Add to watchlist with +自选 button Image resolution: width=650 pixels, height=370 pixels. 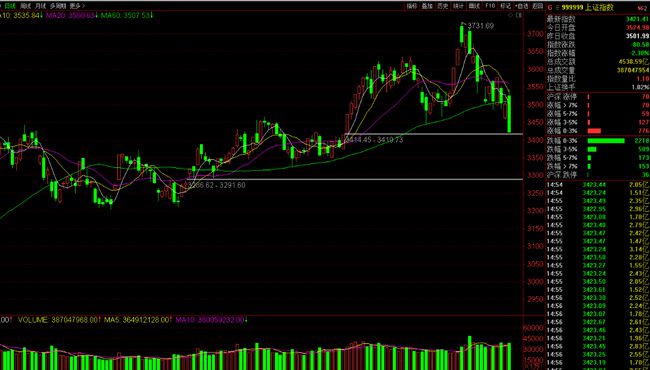(521, 6)
